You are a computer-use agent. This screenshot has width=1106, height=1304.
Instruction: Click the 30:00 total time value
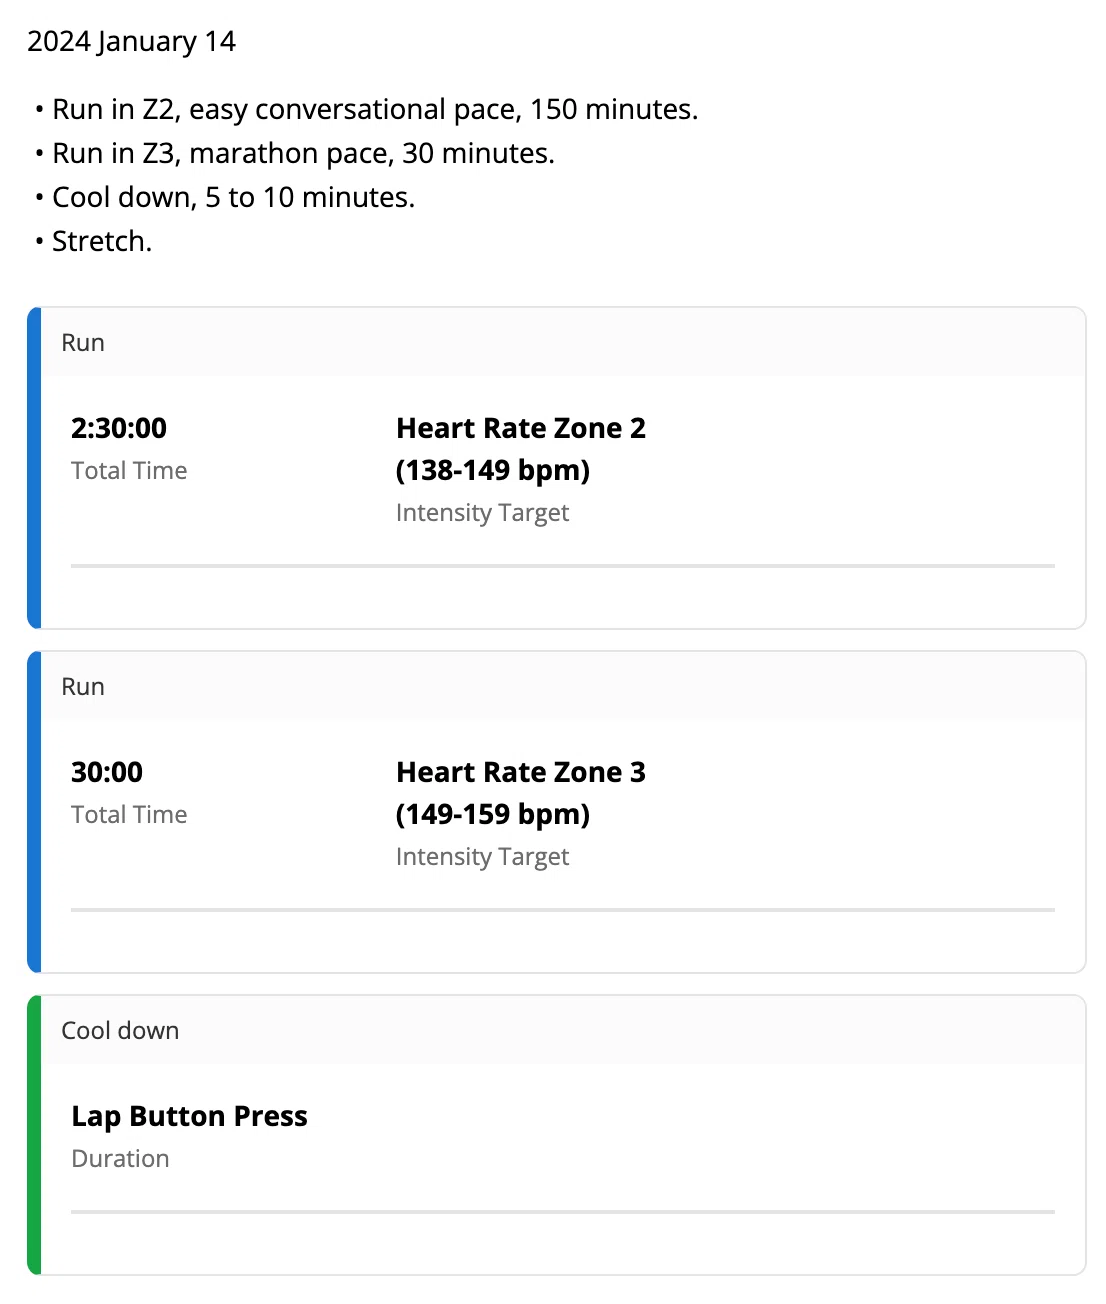[x=107, y=772]
